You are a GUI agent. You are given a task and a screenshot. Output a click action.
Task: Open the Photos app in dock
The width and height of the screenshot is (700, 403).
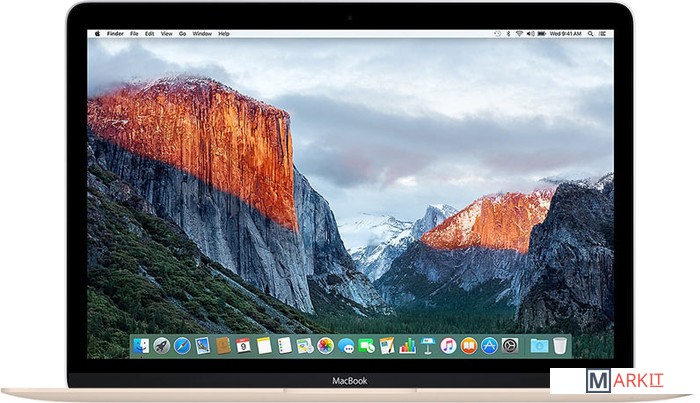click(x=325, y=345)
